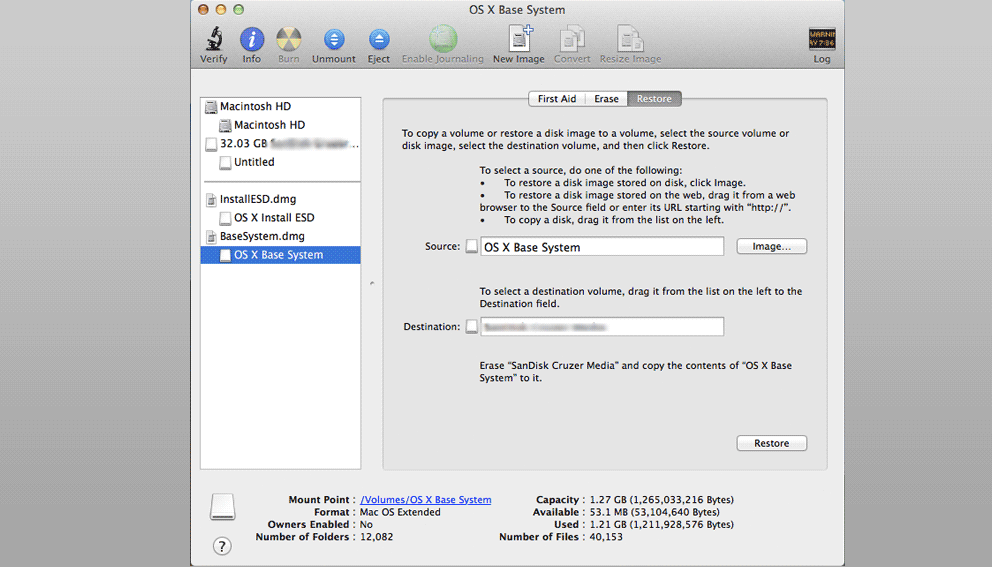Unmount the selected volume via toolbar
Viewport: 992px width, 567px height.
(x=334, y=39)
